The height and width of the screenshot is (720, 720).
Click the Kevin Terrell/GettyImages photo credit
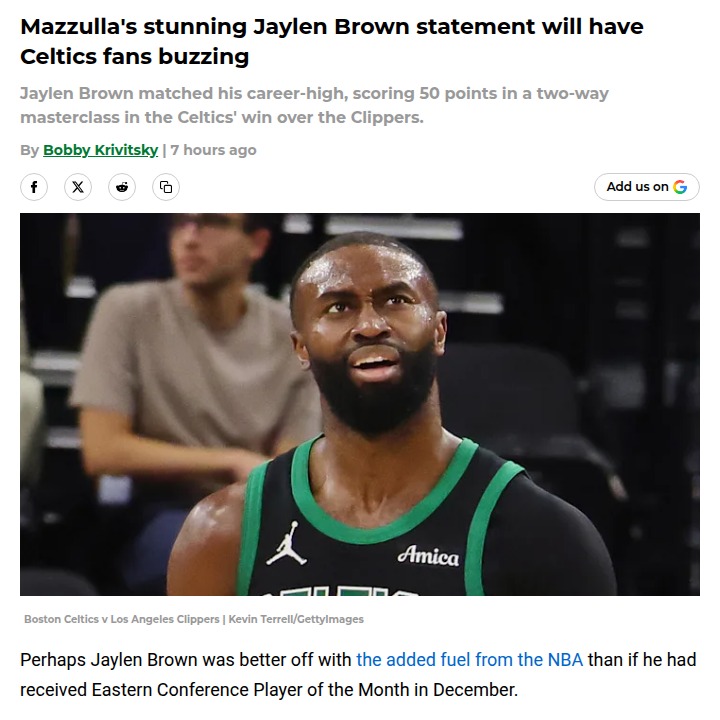coord(296,619)
